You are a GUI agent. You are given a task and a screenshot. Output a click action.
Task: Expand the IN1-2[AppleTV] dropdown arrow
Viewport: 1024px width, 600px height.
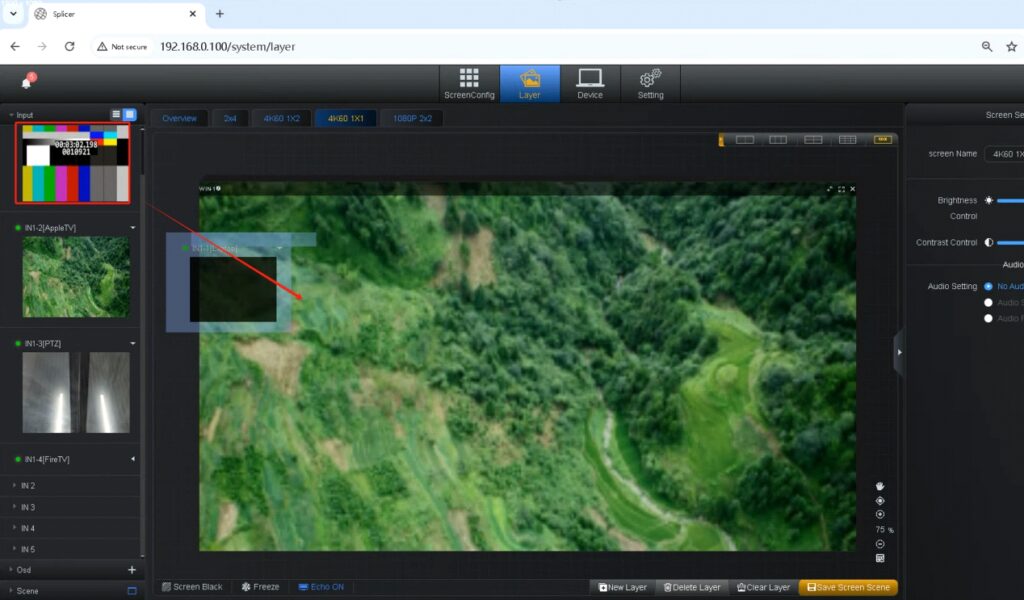[x=133, y=228]
